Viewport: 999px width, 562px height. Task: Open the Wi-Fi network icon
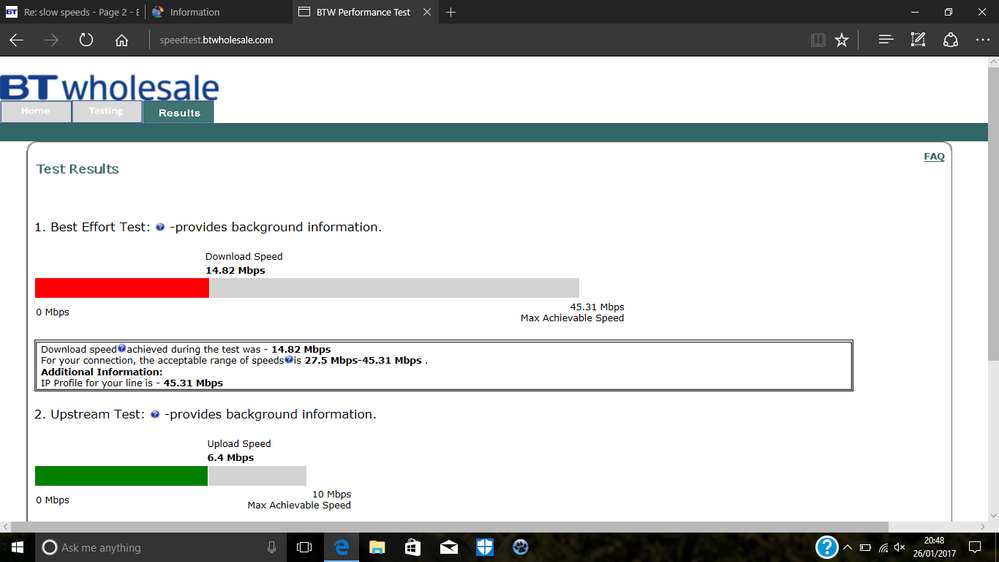tap(883, 547)
